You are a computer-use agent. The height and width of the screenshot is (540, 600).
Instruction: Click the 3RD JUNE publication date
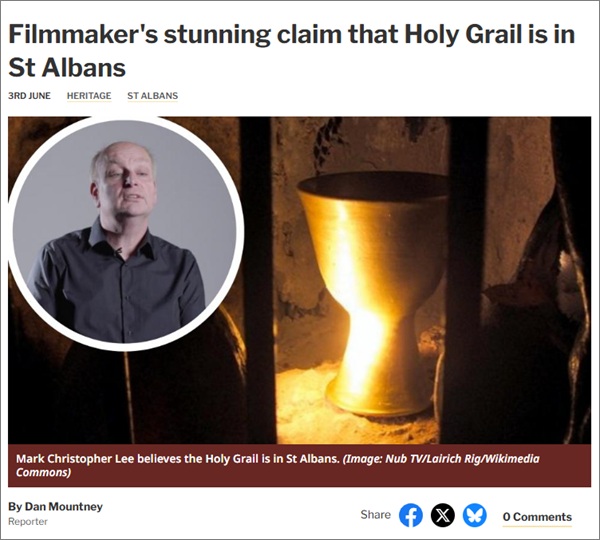tap(29, 96)
